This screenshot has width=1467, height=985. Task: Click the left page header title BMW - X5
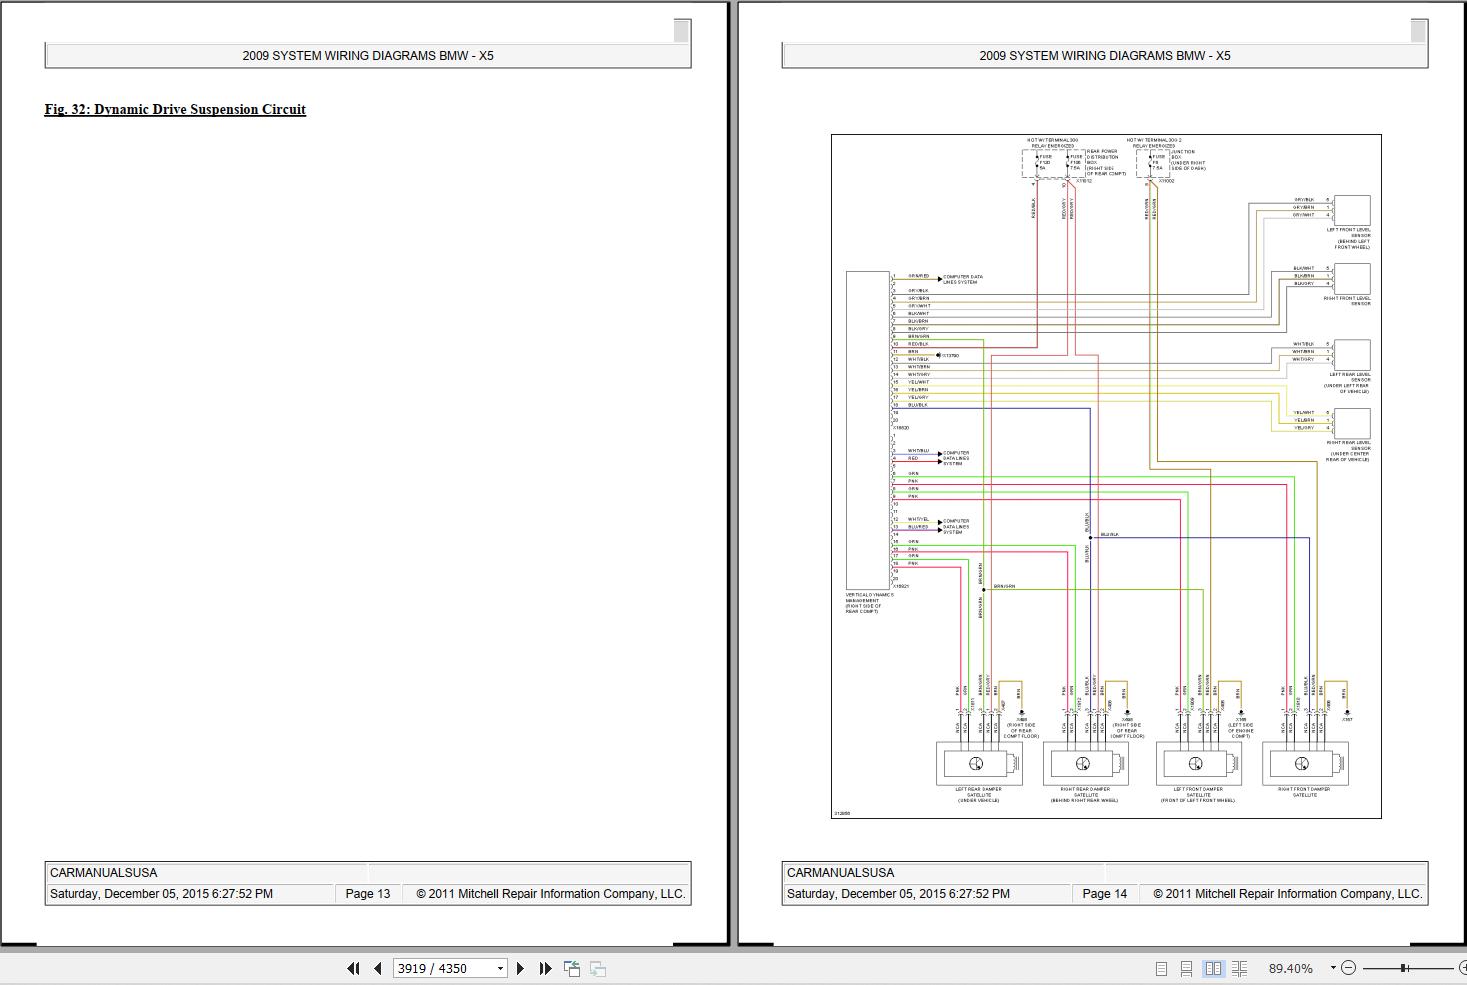pyautogui.click(x=368, y=56)
